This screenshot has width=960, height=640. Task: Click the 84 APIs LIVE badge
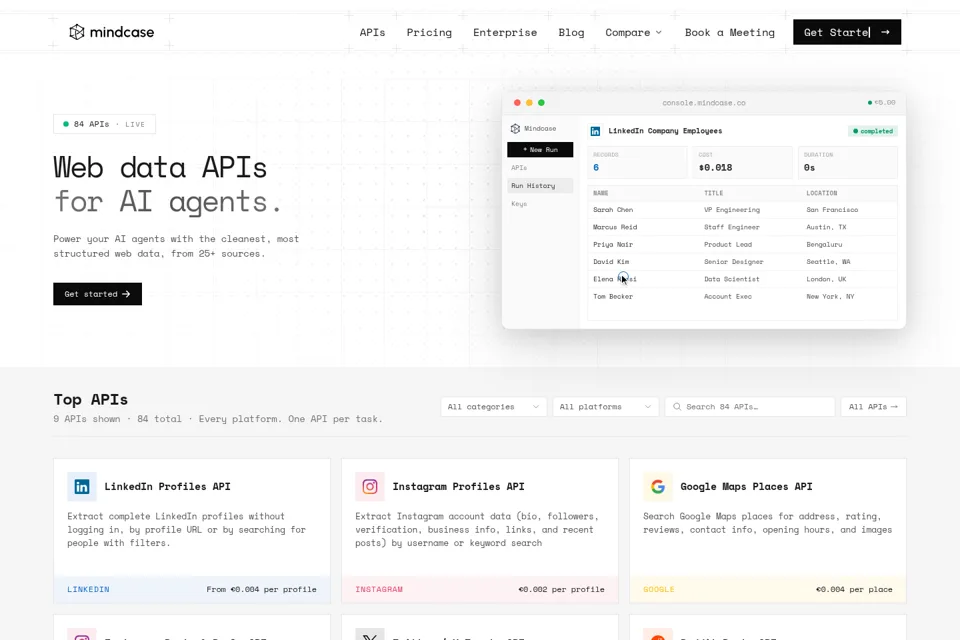(104, 124)
